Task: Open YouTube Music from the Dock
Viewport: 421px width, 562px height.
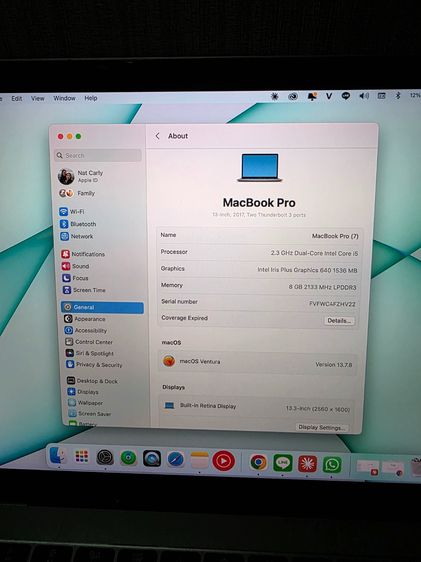Action: 224,461
